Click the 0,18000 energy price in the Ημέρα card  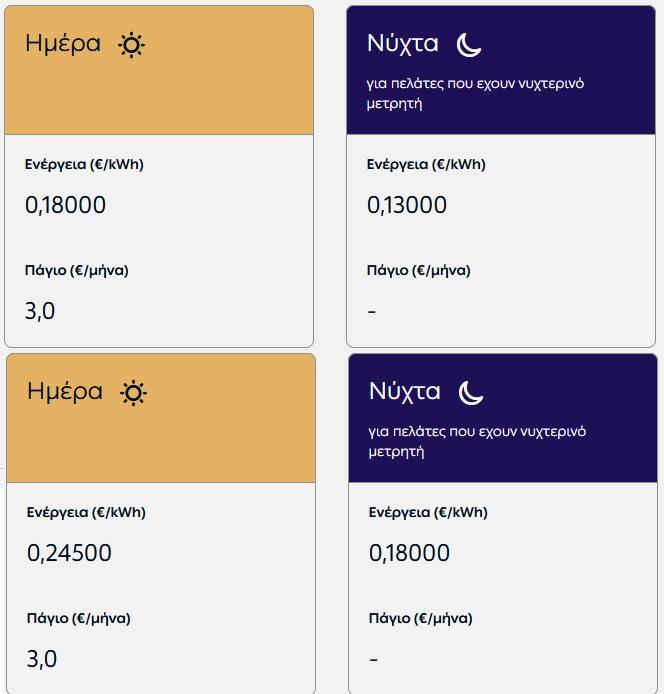[65, 205]
